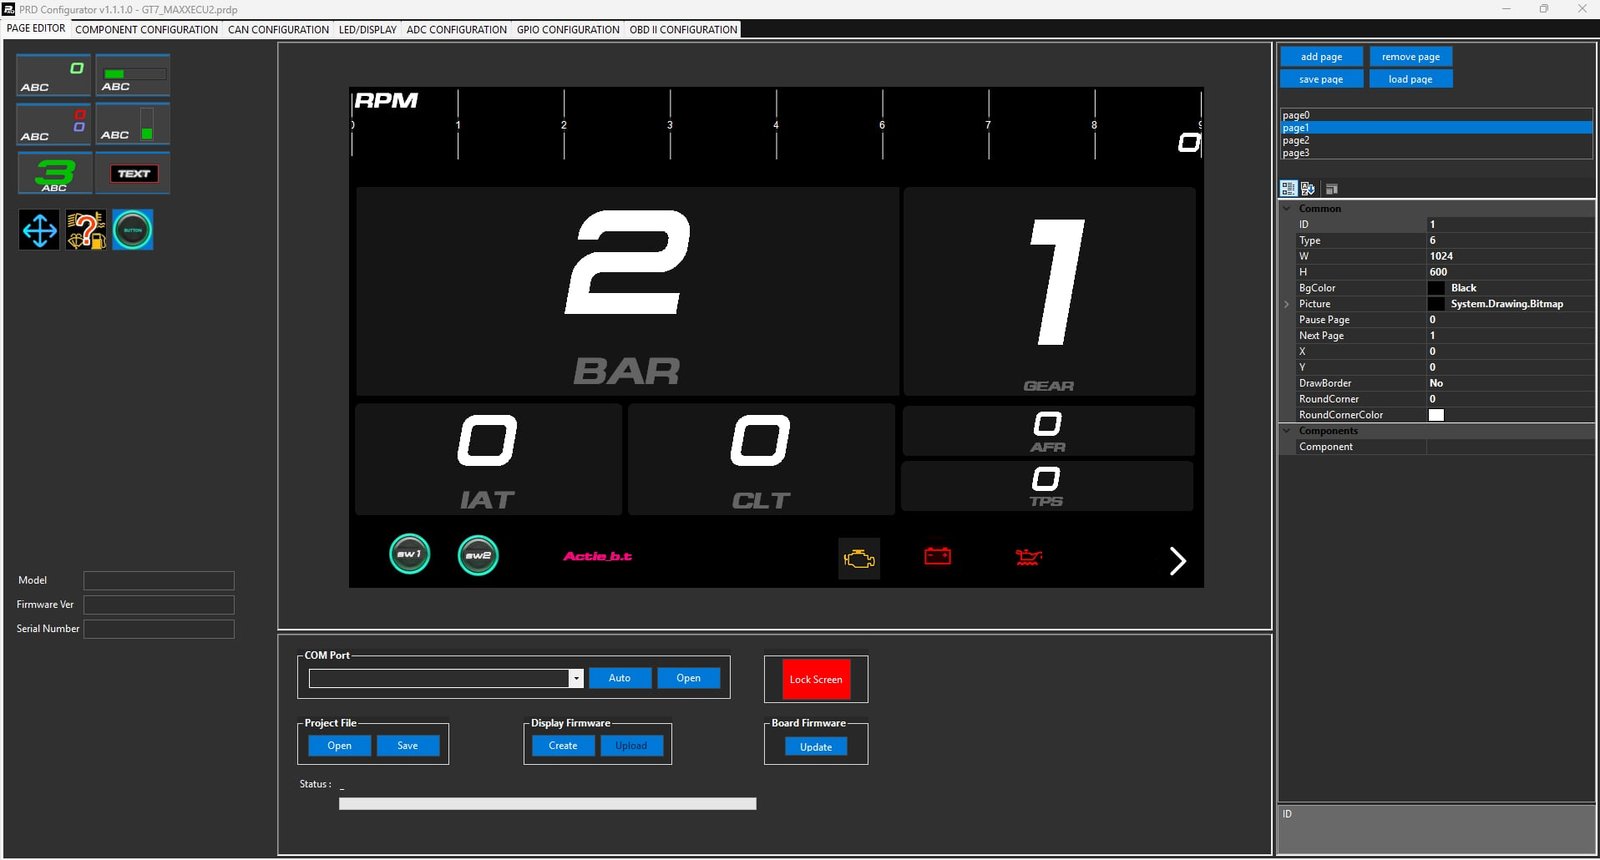The width and height of the screenshot is (1600, 860).
Task: Collapse the Common property category
Action: 1287,208
